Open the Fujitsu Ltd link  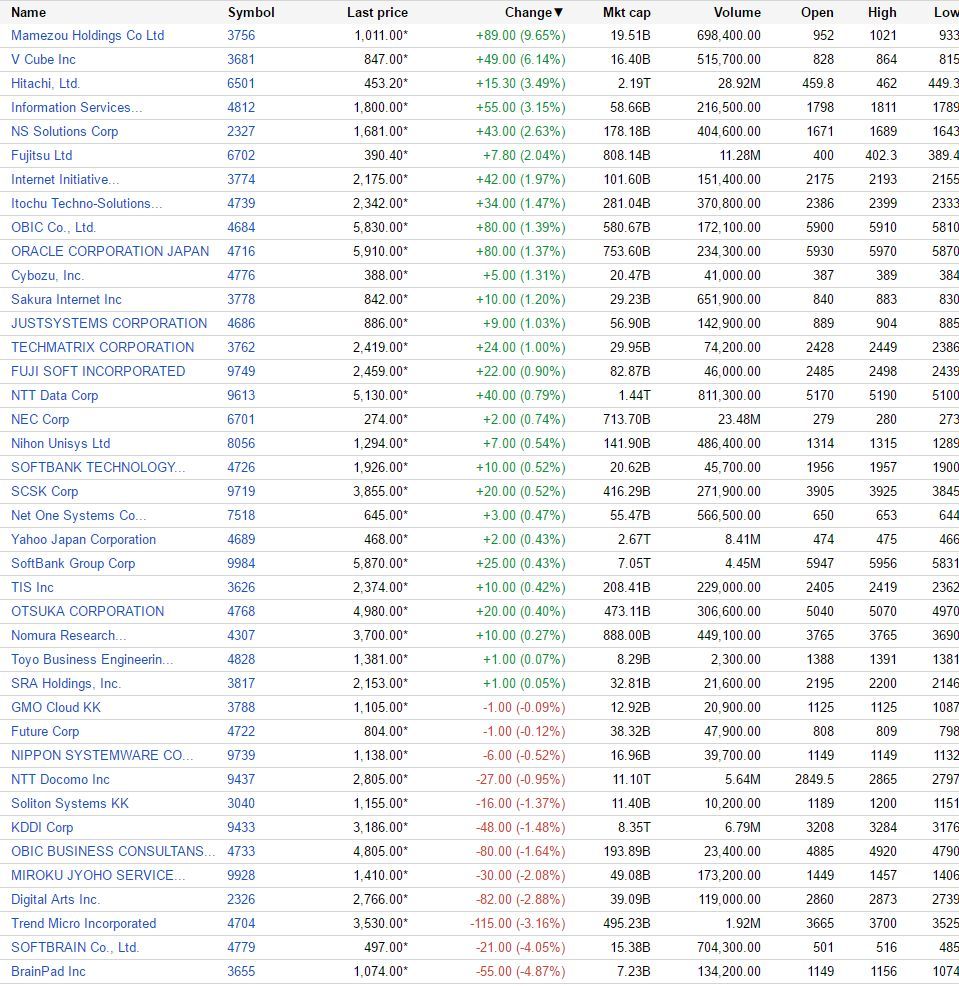[42, 155]
